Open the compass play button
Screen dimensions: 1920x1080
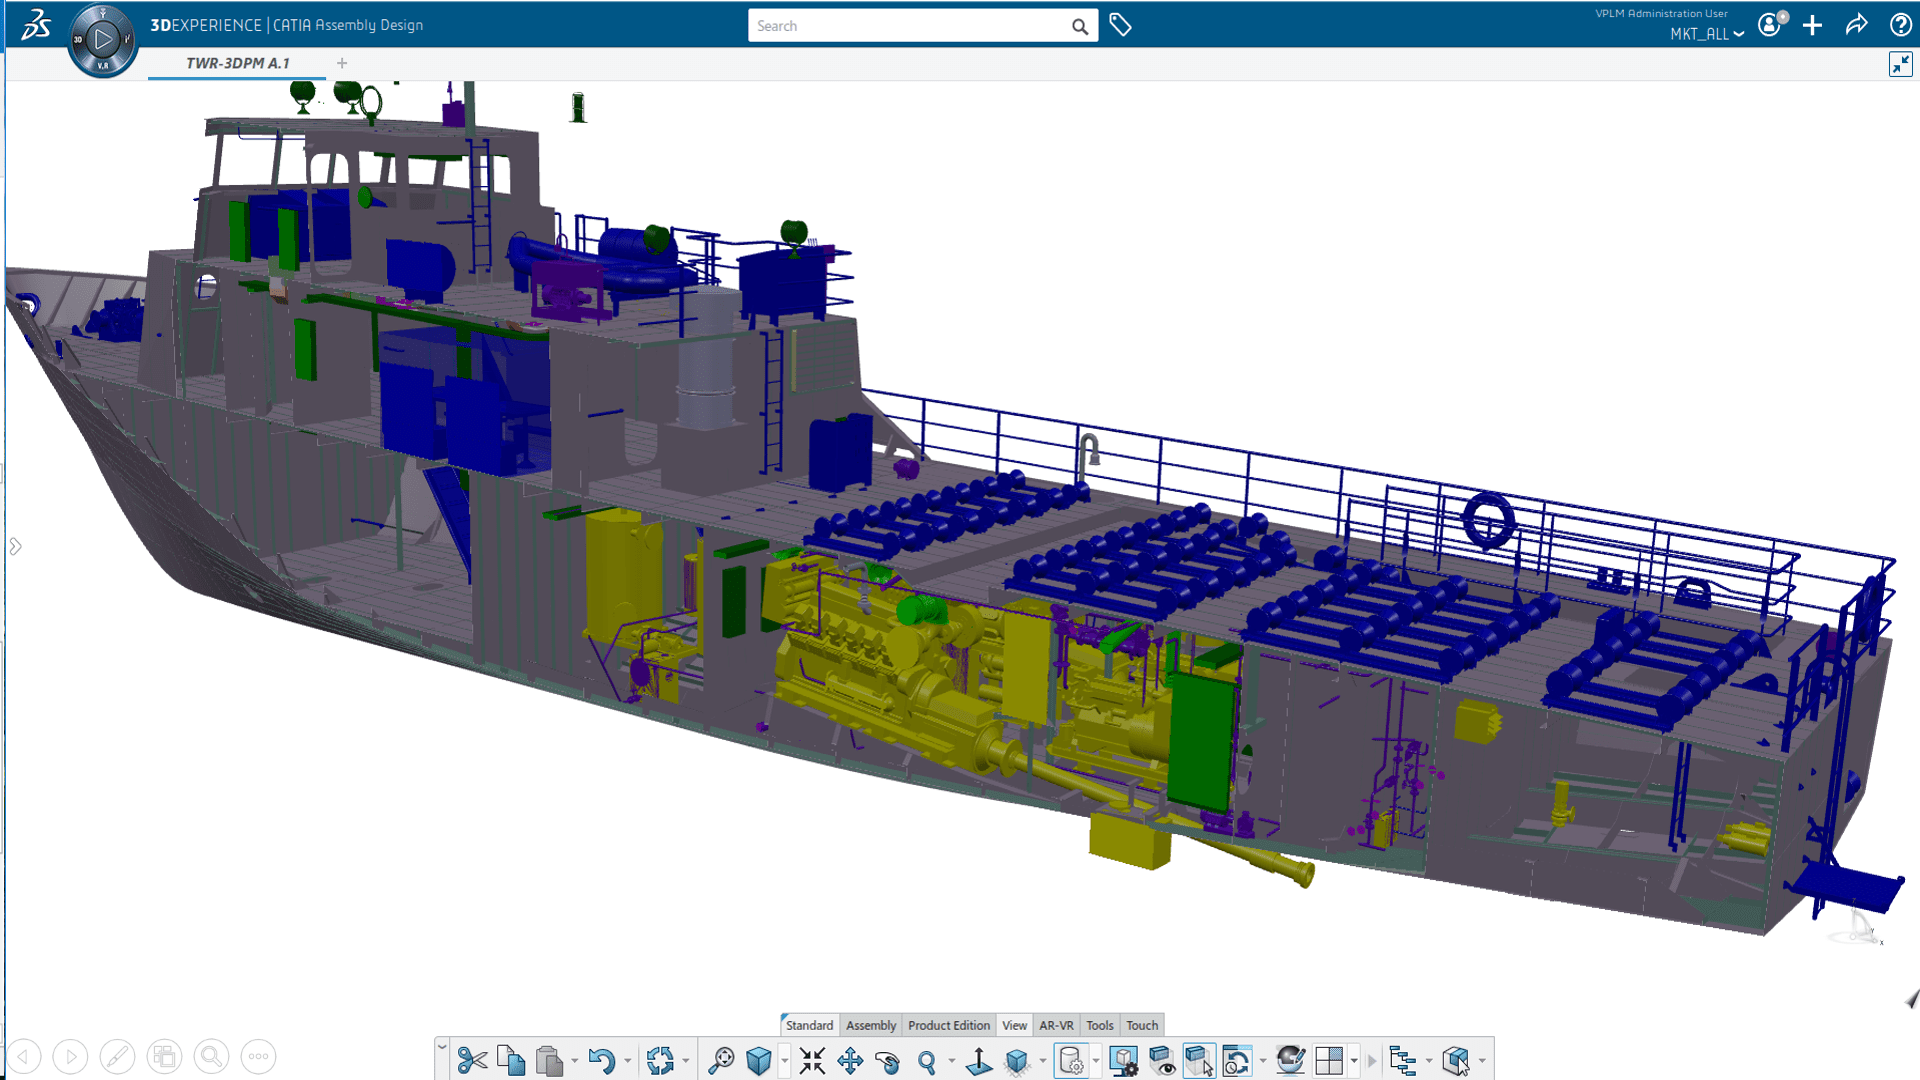tap(102, 40)
